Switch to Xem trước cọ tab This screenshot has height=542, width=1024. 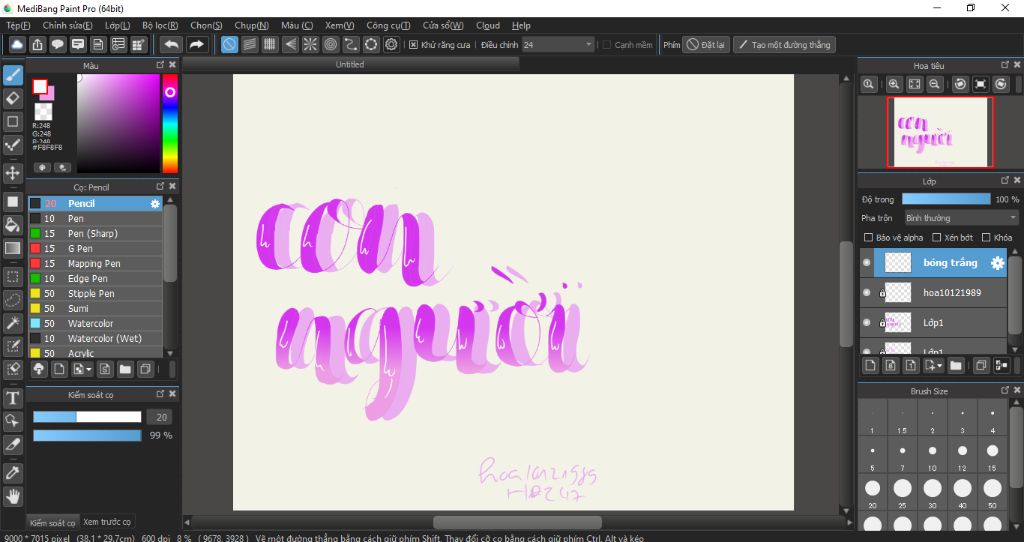[106, 522]
